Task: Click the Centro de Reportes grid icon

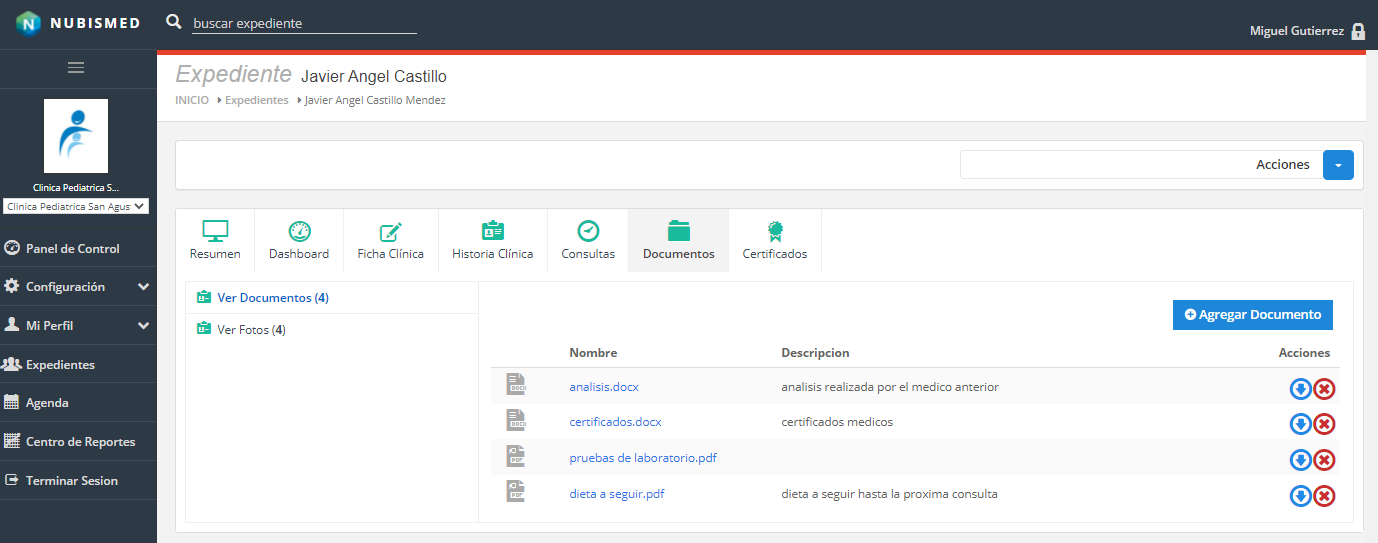Action: click(12, 441)
